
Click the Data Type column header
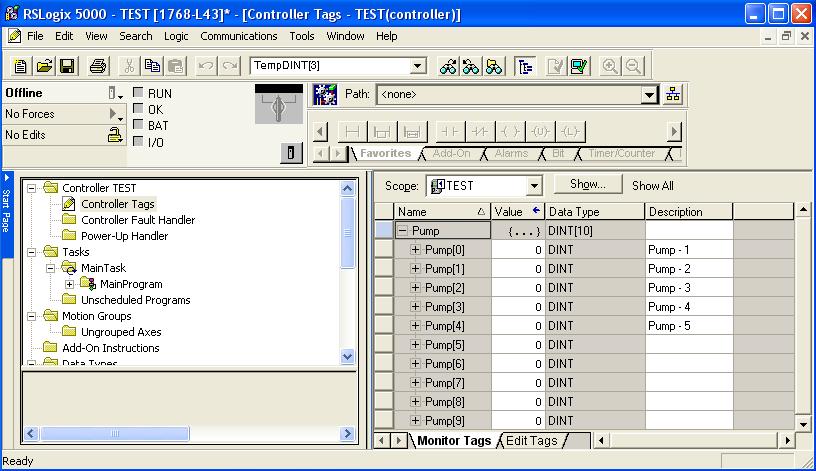pyautogui.click(x=594, y=212)
